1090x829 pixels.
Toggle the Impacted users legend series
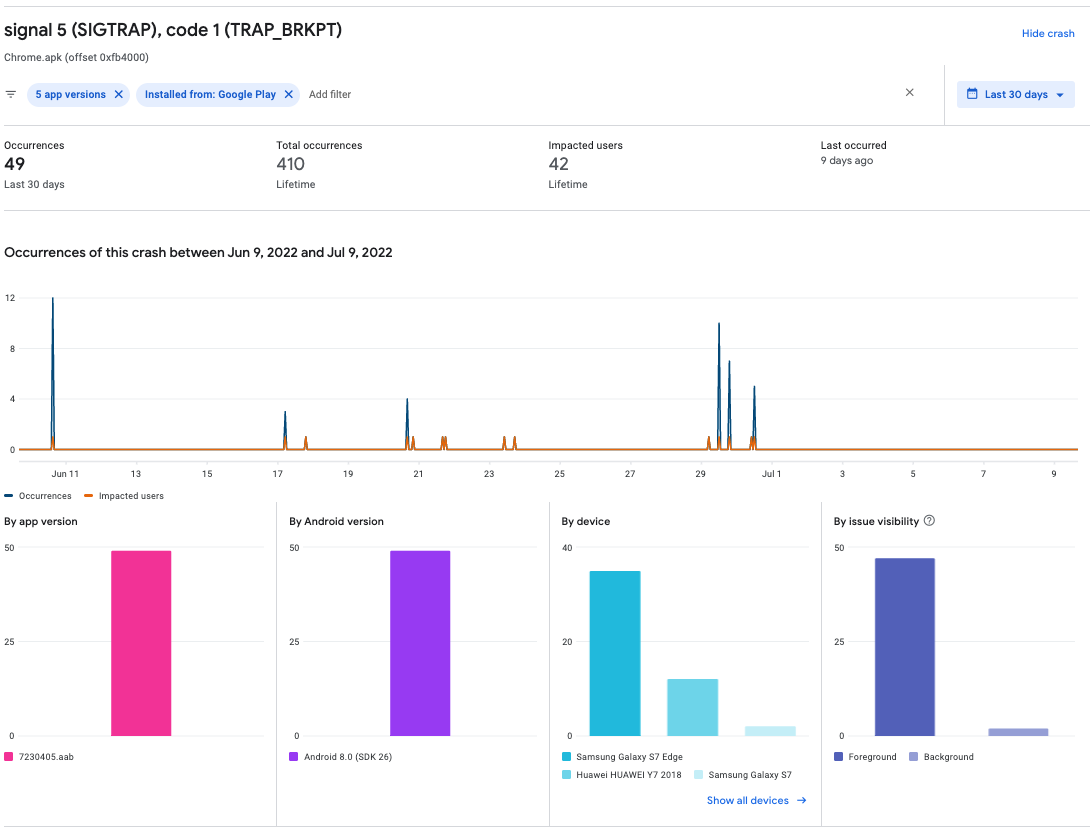pos(124,495)
